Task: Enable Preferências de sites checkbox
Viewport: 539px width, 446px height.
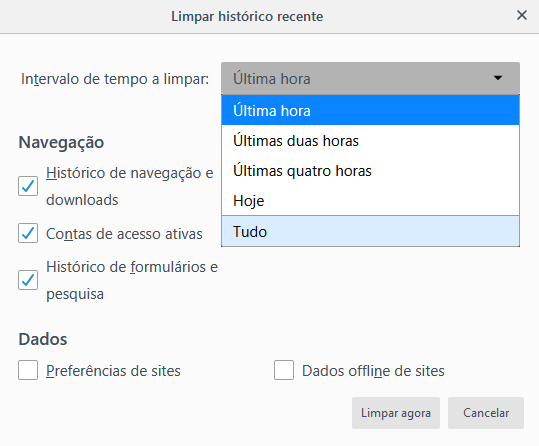Action: pyautogui.click(x=28, y=370)
